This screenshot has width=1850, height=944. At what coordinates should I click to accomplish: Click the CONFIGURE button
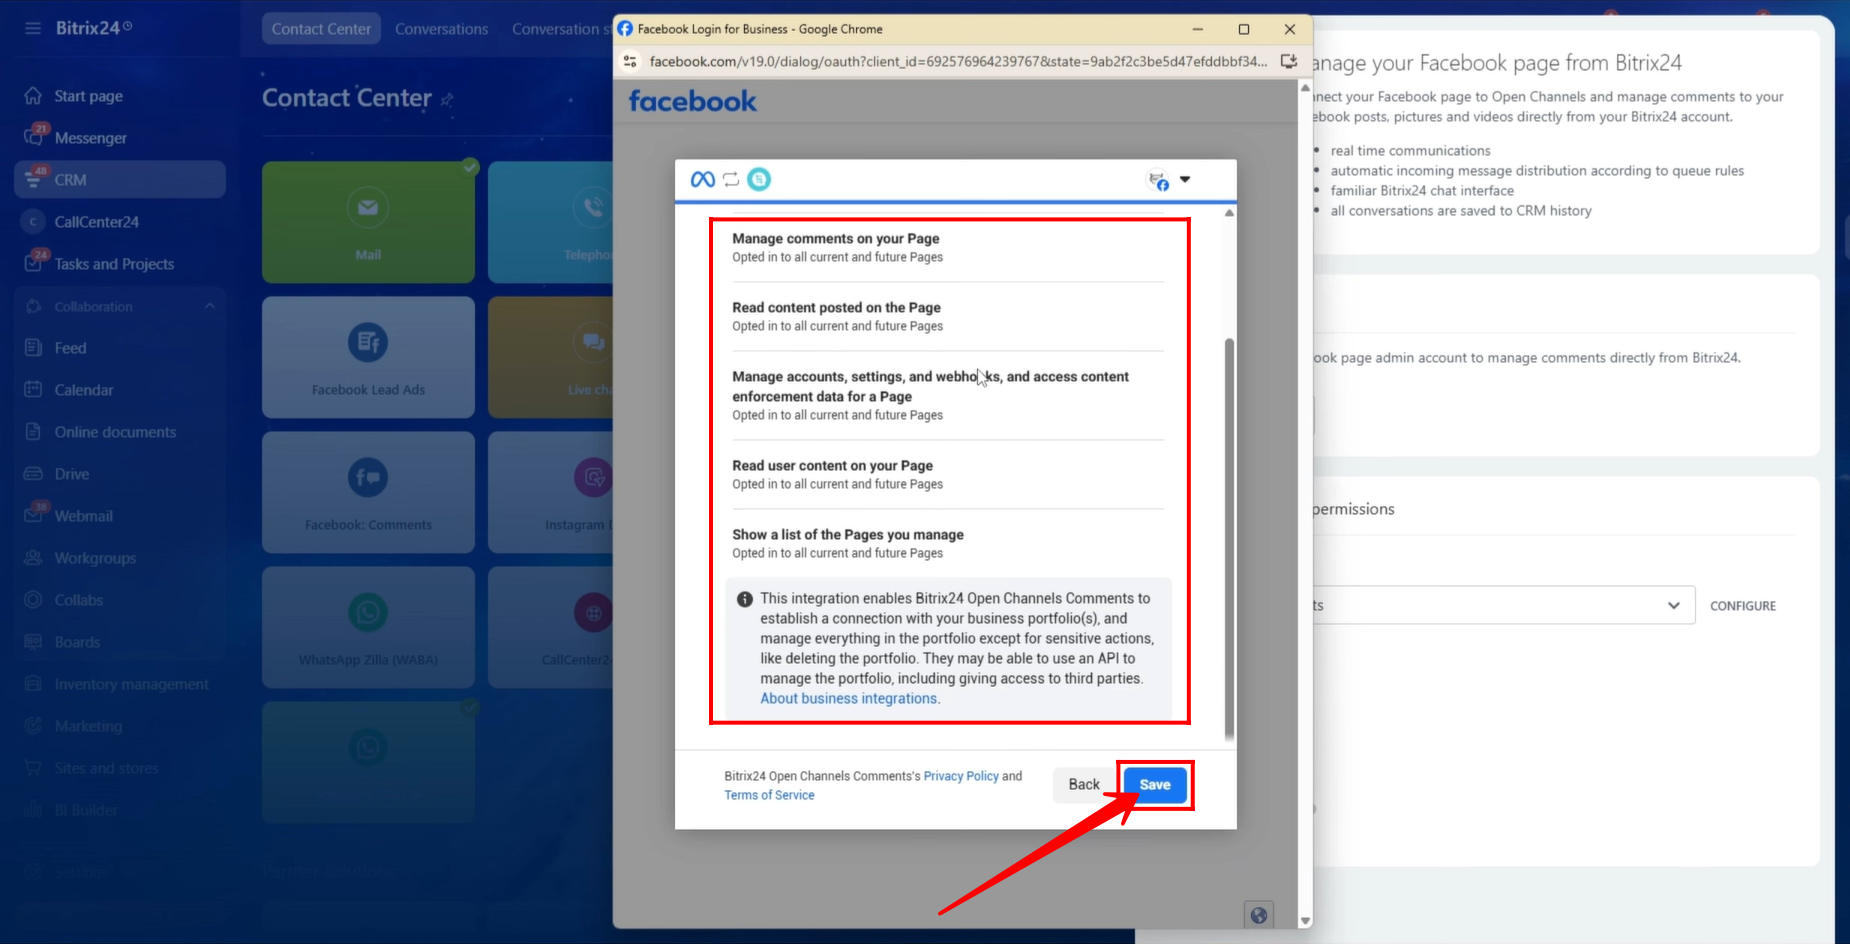click(x=1742, y=606)
